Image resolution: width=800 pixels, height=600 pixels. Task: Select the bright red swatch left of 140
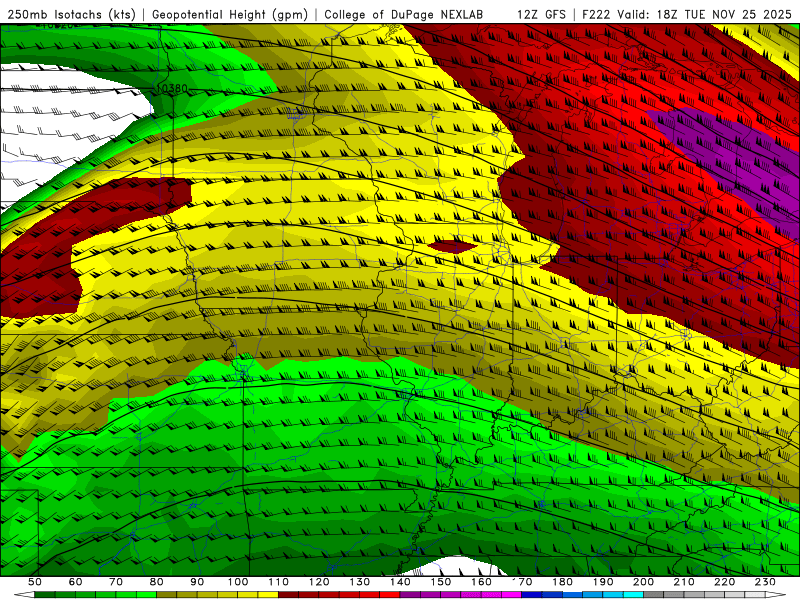[390, 594]
